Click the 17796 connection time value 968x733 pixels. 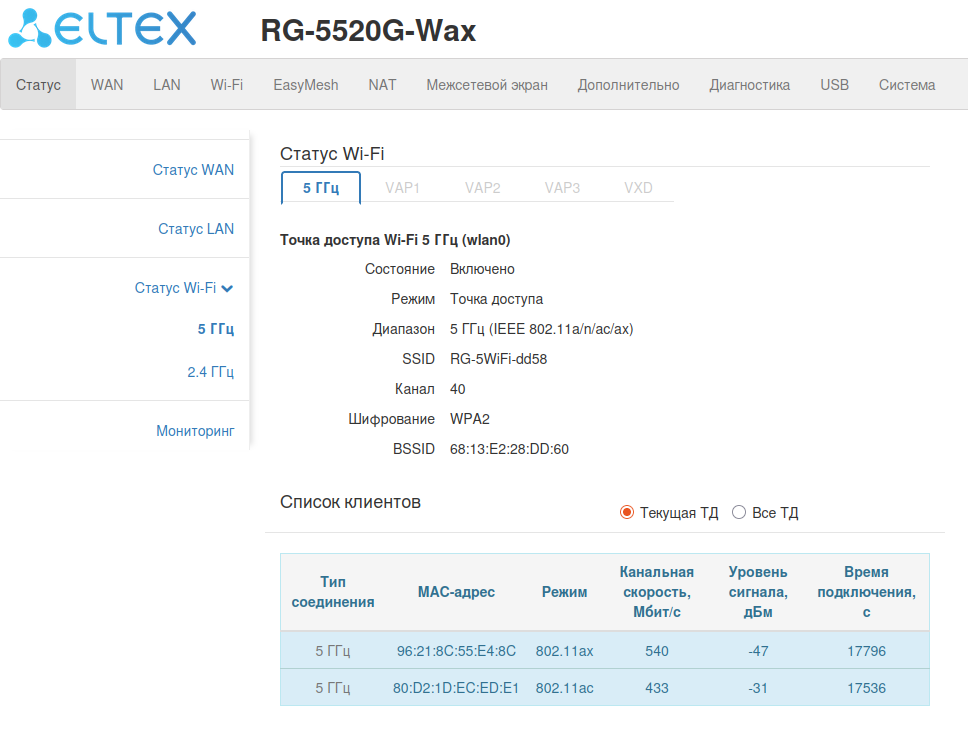866,651
